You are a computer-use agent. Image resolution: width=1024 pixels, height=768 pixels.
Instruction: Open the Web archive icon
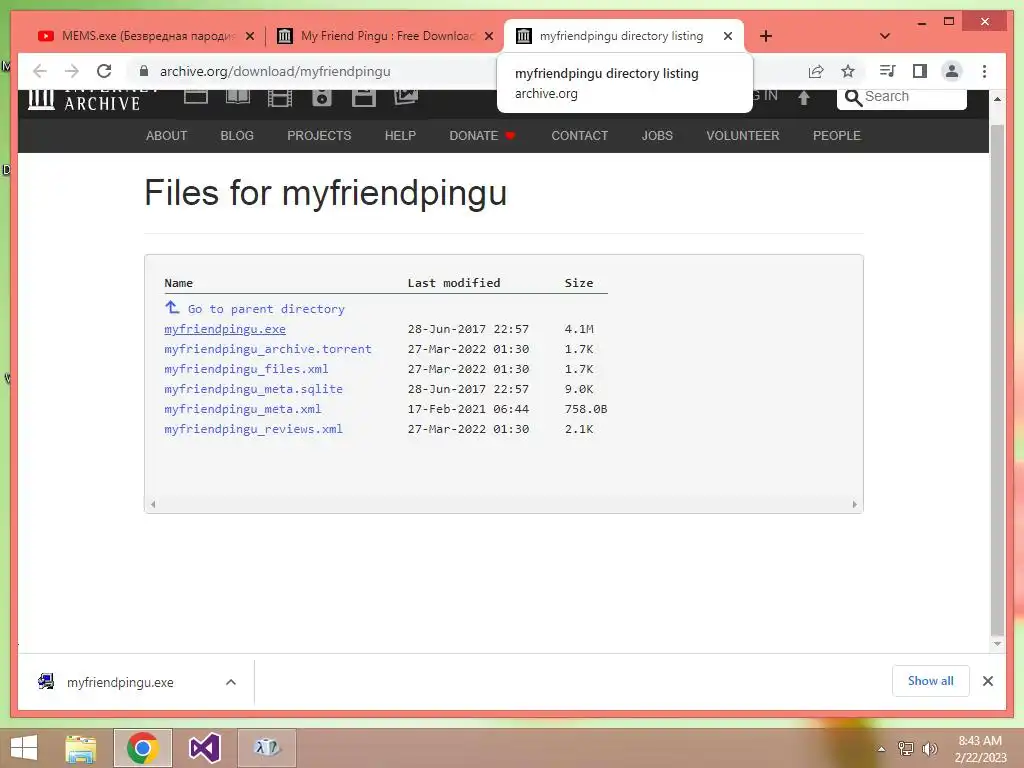(x=196, y=97)
